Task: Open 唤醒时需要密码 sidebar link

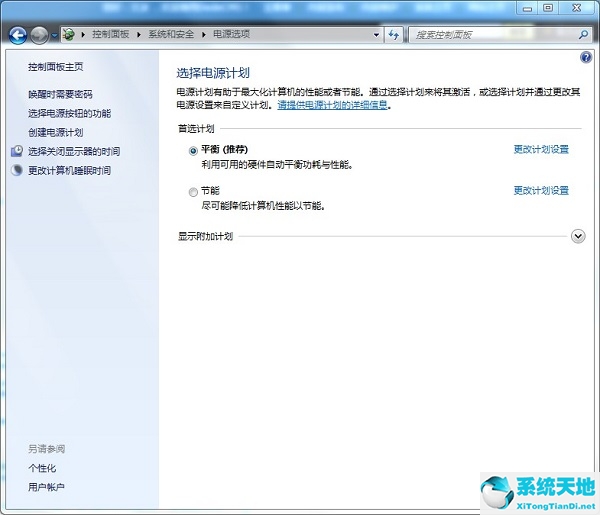Action: [x=60, y=94]
